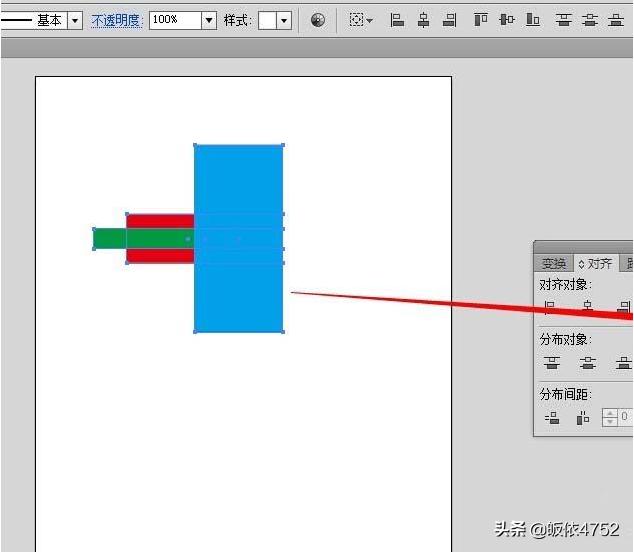Open the align-to selection dropdown in toolbar
The width and height of the screenshot is (634, 552).
pyautogui.click(x=361, y=19)
